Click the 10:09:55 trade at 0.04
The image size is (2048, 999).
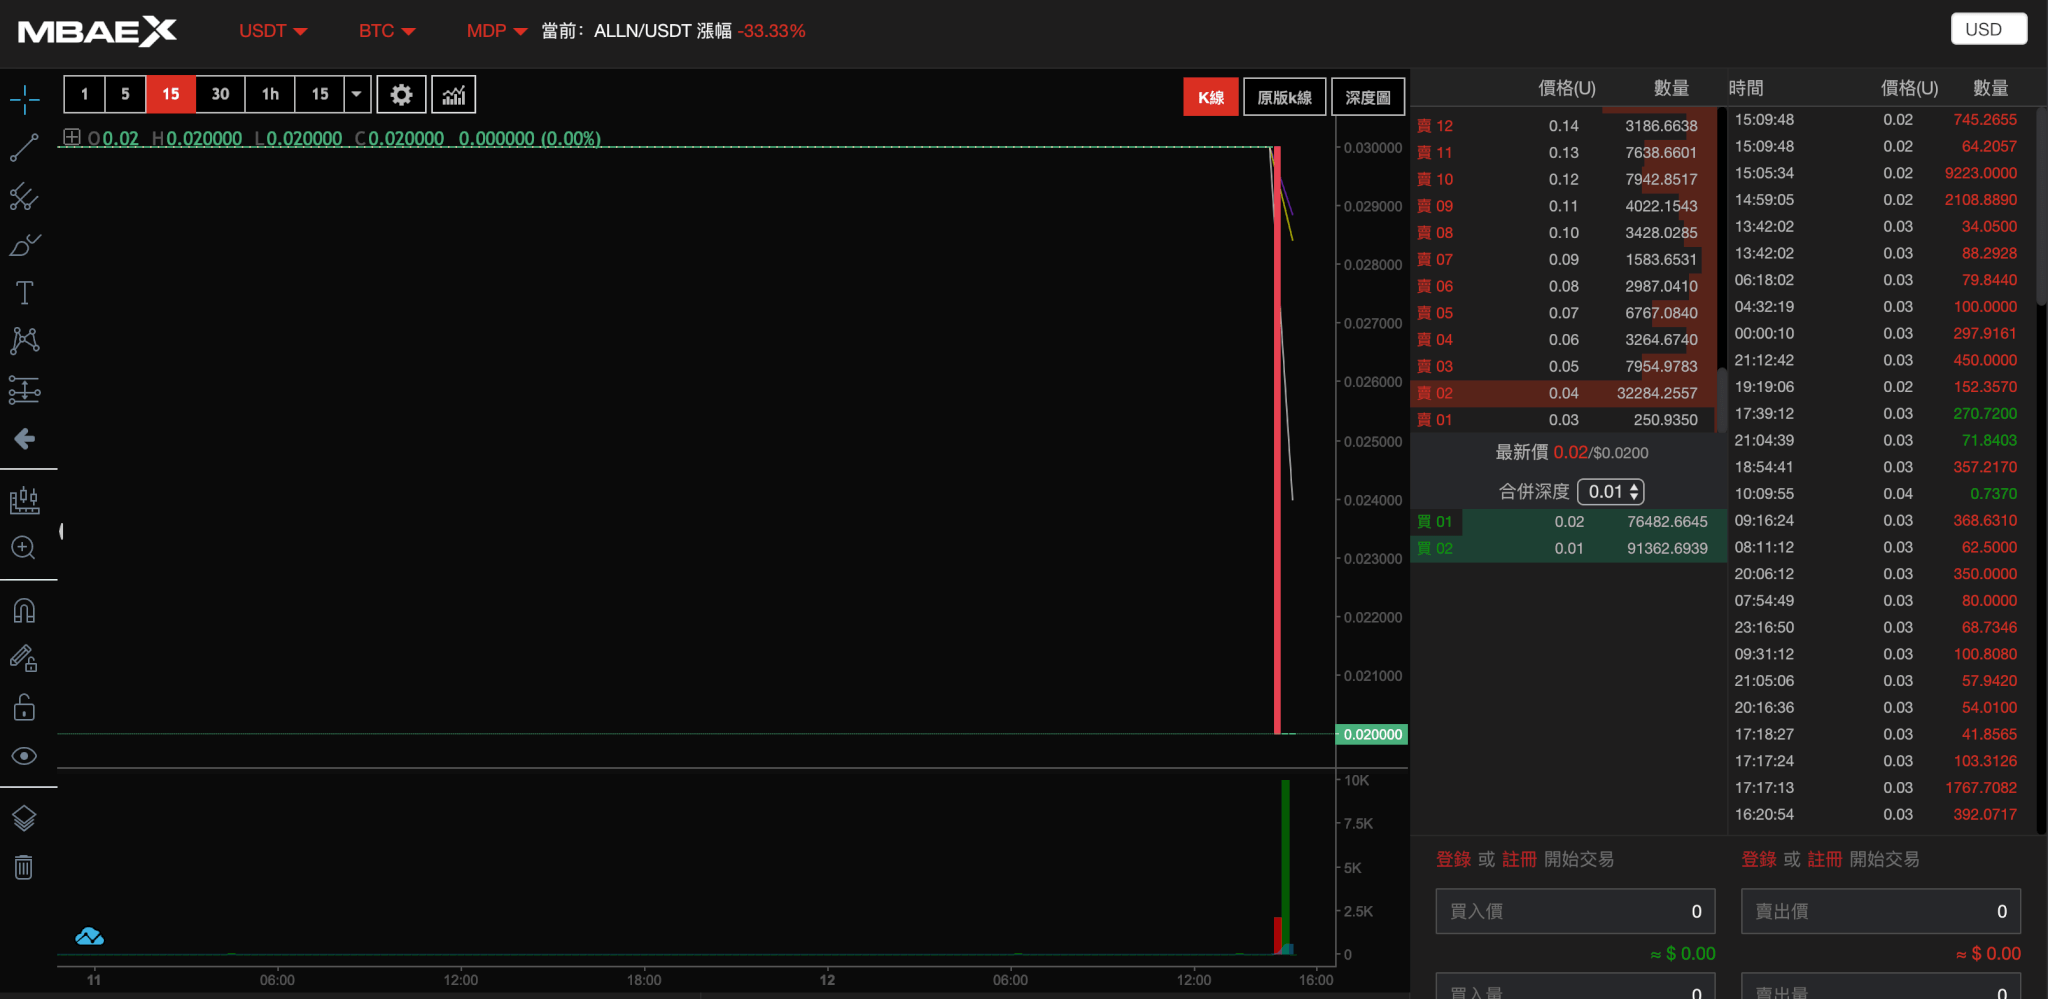tap(1880, 494)
